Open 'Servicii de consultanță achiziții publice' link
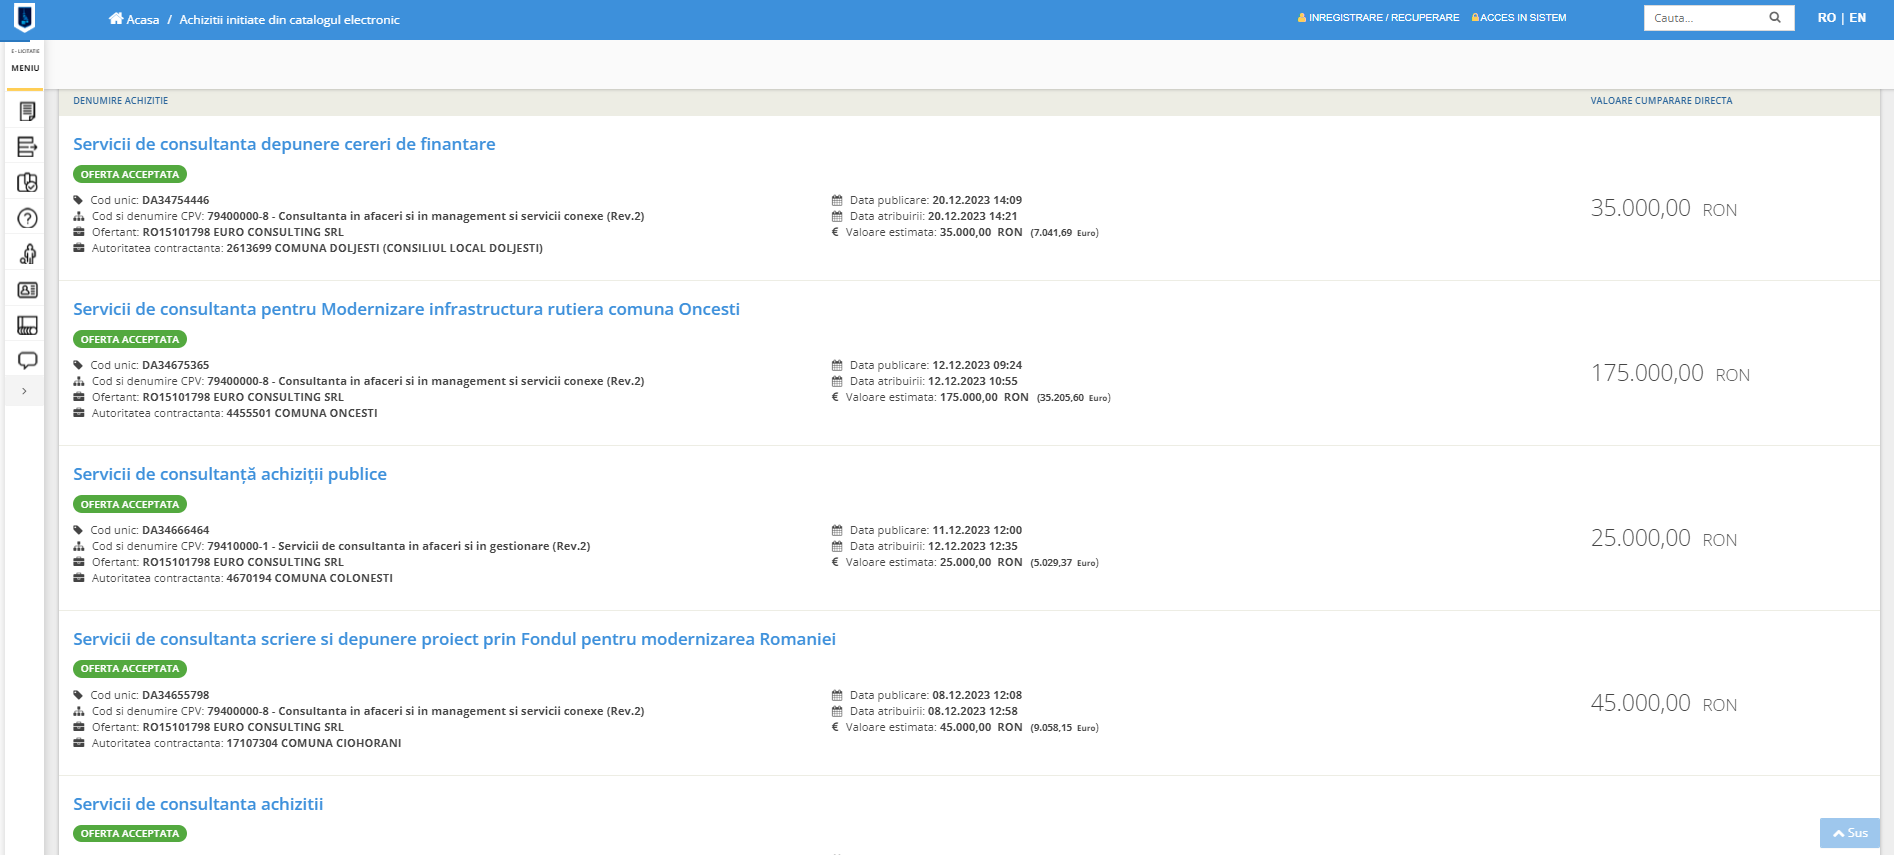Viewport: 1894px width, 855px height. coord(230,474)
